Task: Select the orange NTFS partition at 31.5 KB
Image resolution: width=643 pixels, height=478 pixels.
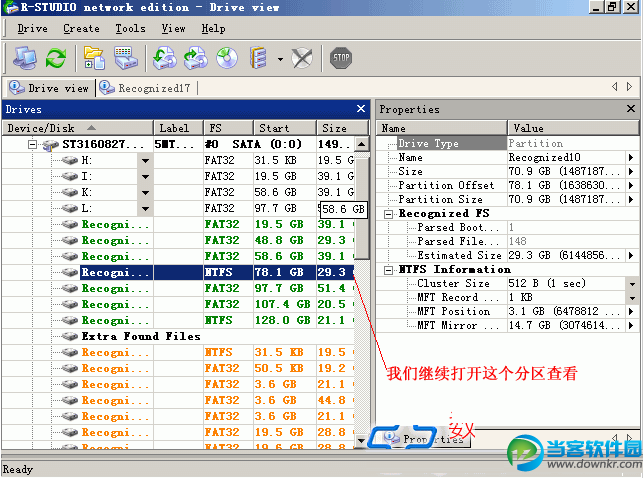Action: pos(178,353)
